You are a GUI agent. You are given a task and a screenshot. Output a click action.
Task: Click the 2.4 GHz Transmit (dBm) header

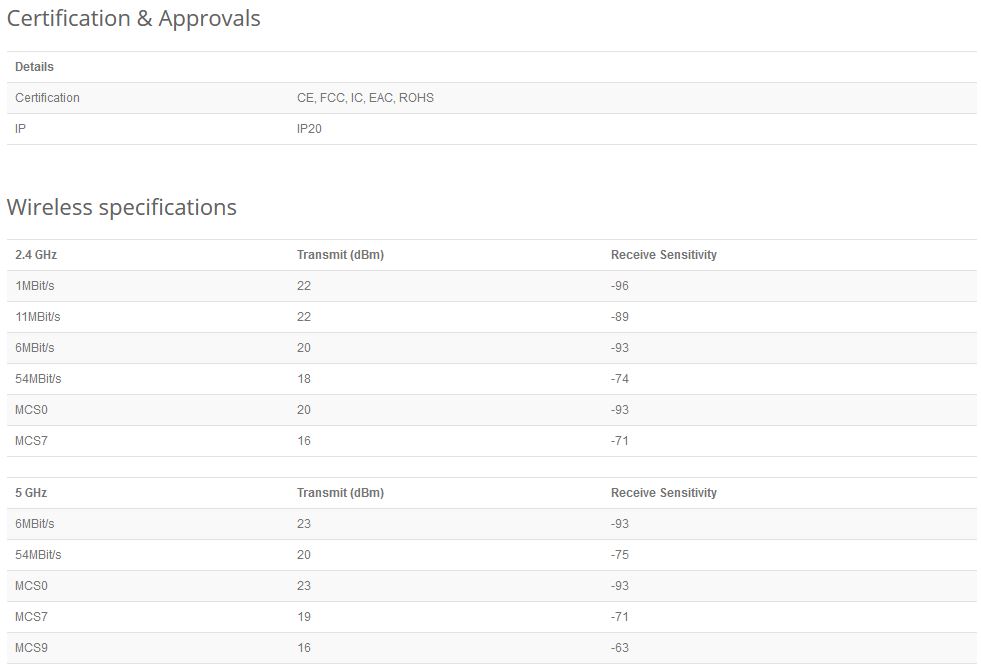[340, 255]
